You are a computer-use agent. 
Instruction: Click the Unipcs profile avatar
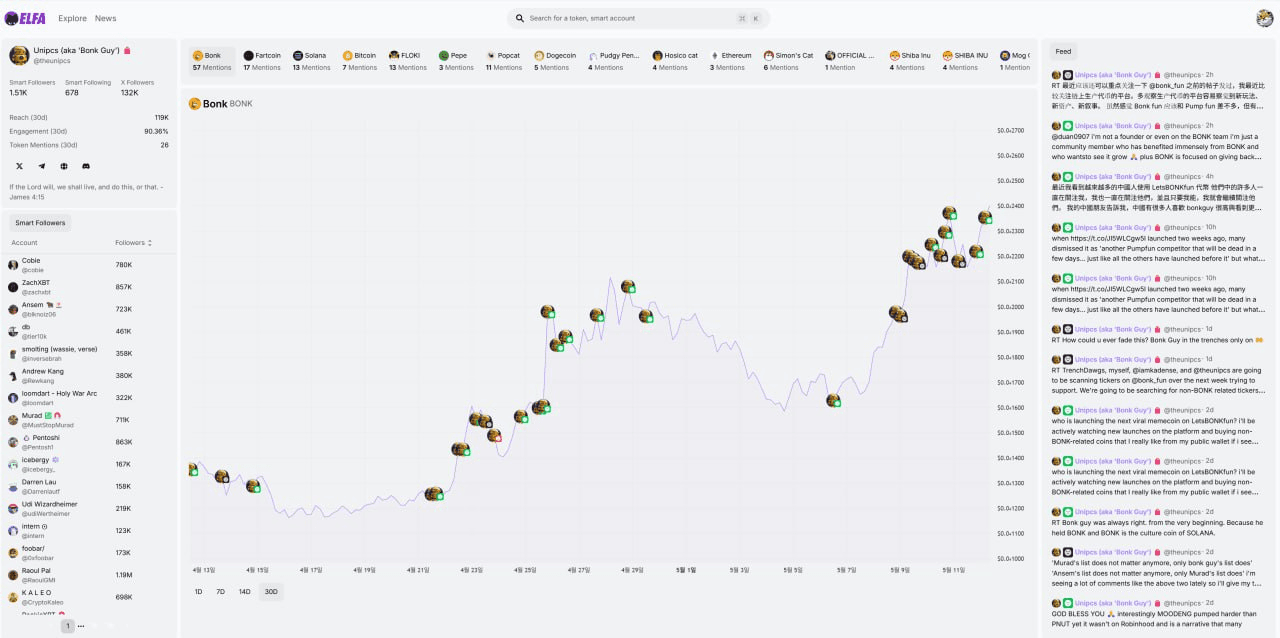point(19,55)
